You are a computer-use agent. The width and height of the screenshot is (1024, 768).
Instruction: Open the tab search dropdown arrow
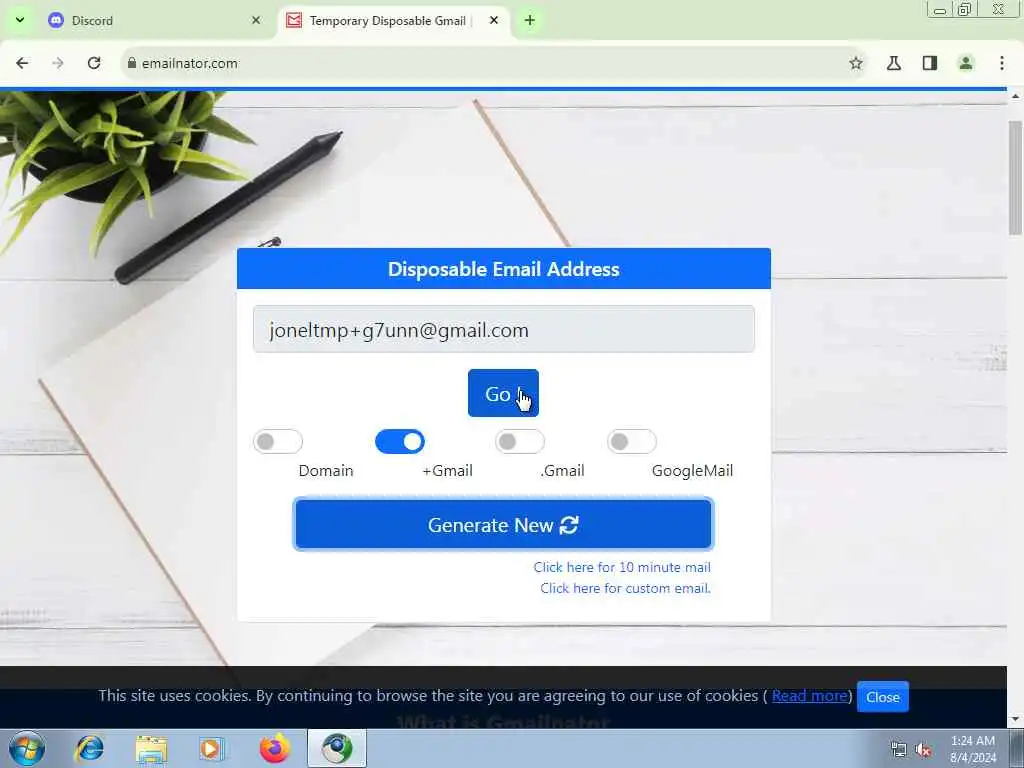click(x=20, y=20)
